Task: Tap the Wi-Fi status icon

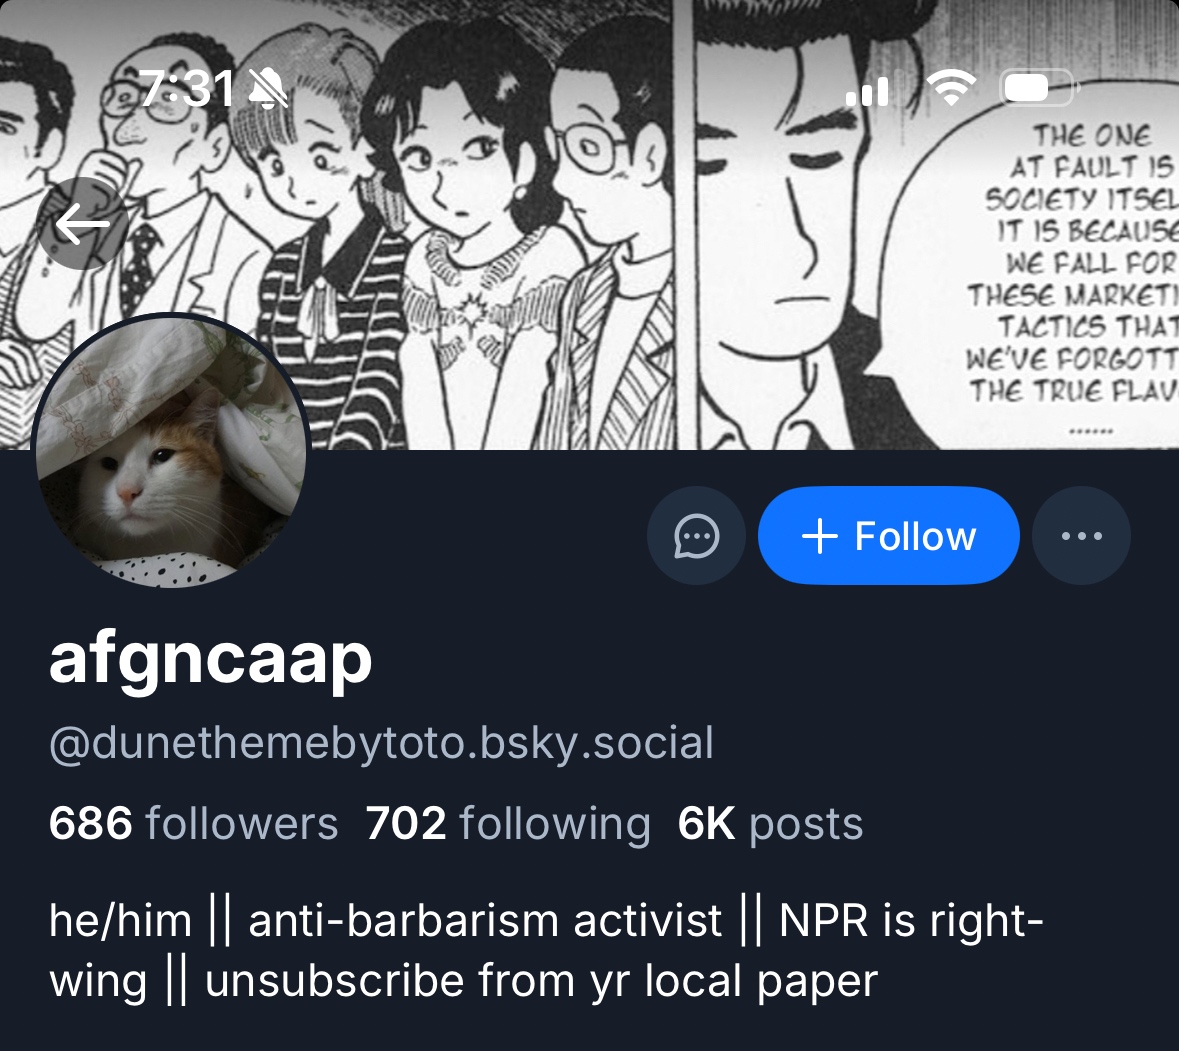Action: pos(951,90)
